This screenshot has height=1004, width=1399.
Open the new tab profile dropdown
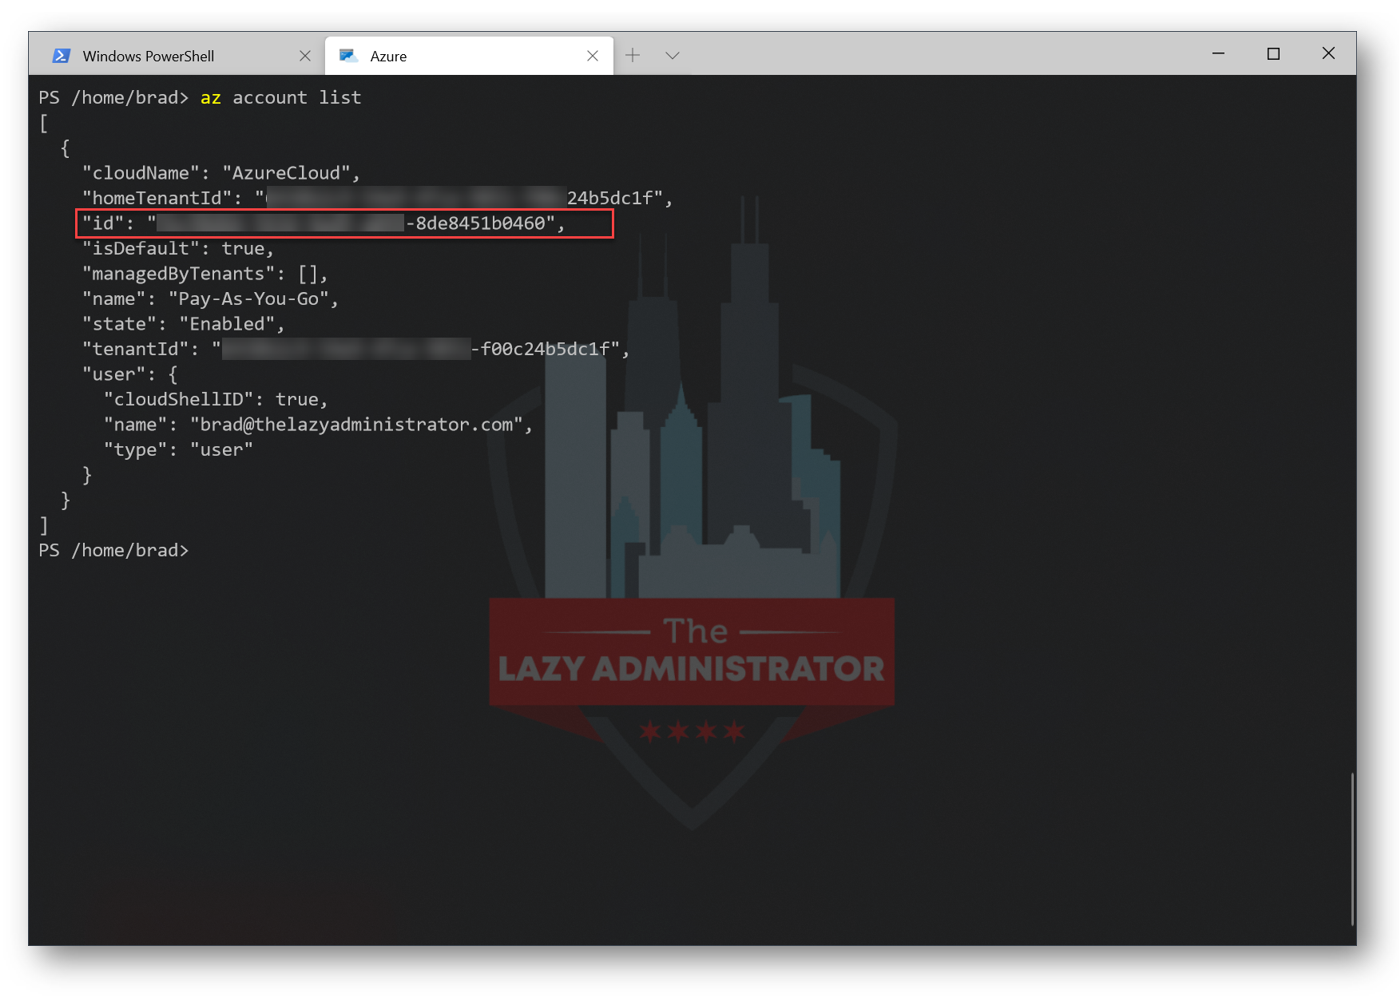point(672,56)
